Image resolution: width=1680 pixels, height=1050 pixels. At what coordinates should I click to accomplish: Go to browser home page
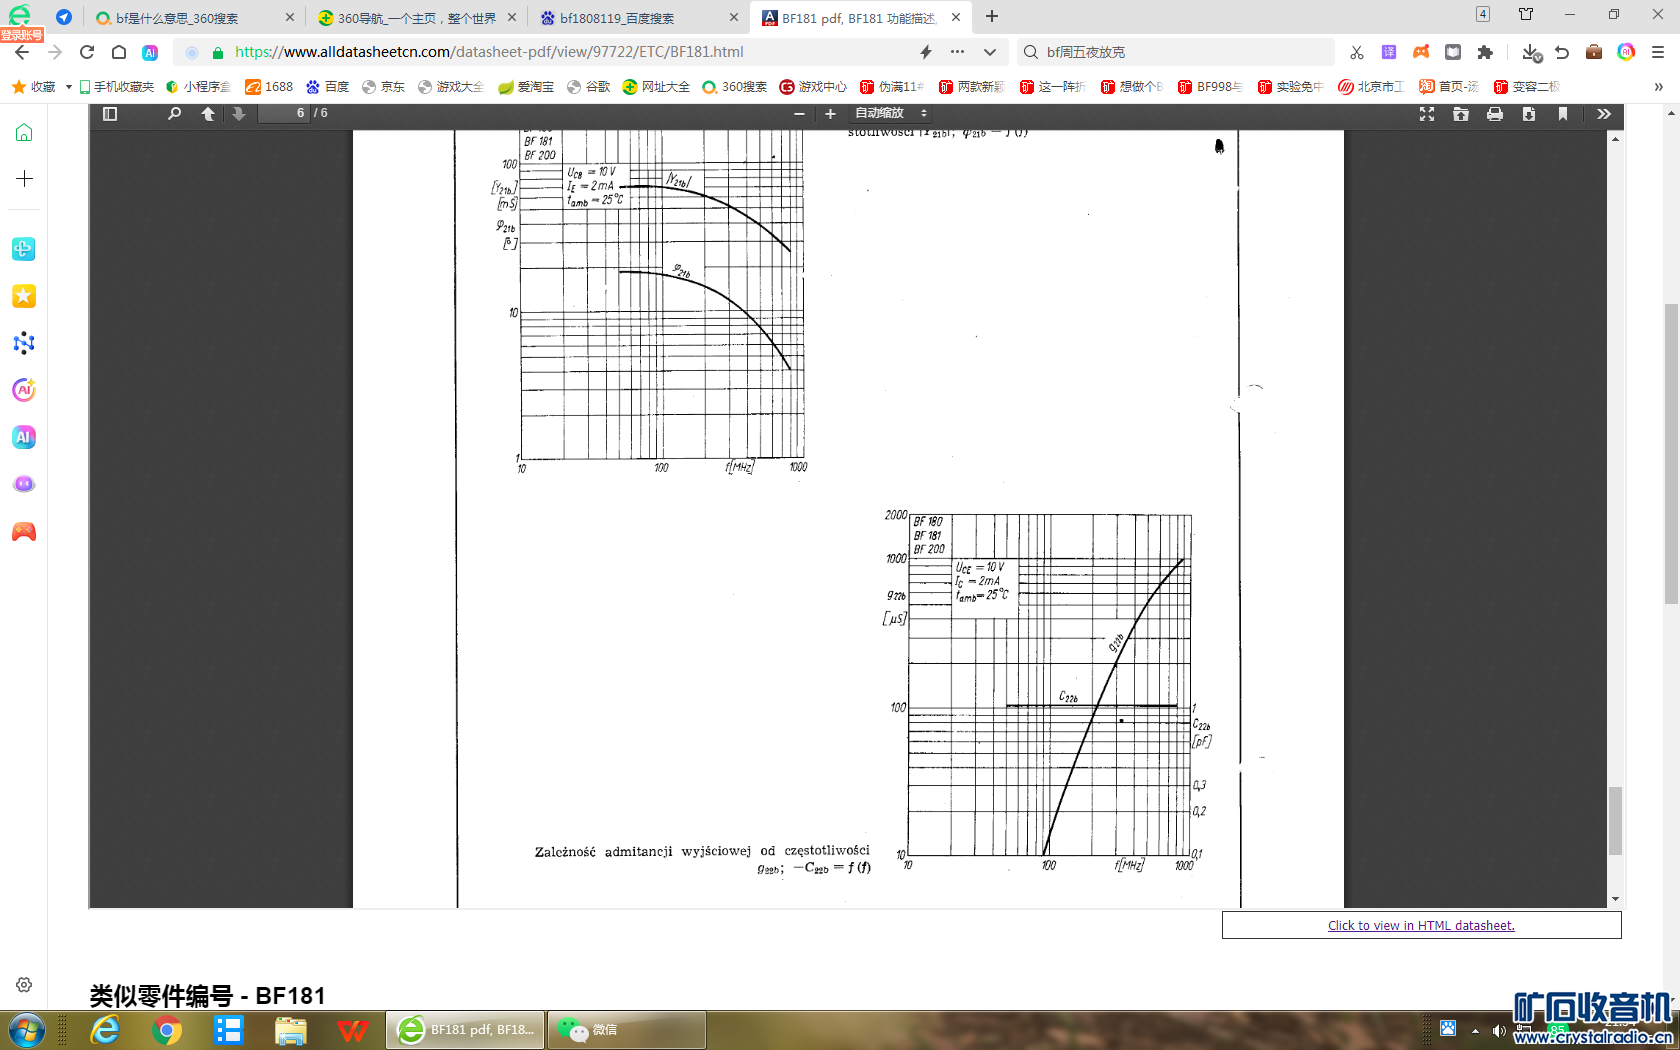pos(119,52)
